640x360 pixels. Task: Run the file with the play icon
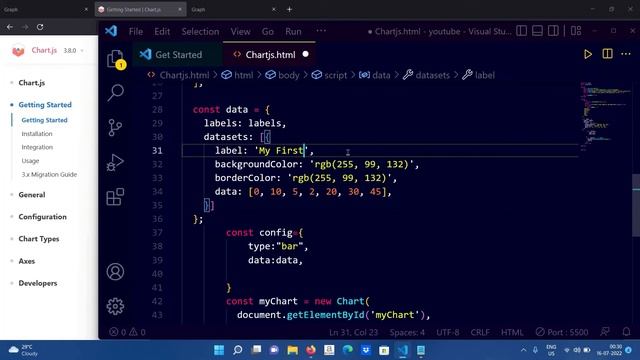[587, 54]
